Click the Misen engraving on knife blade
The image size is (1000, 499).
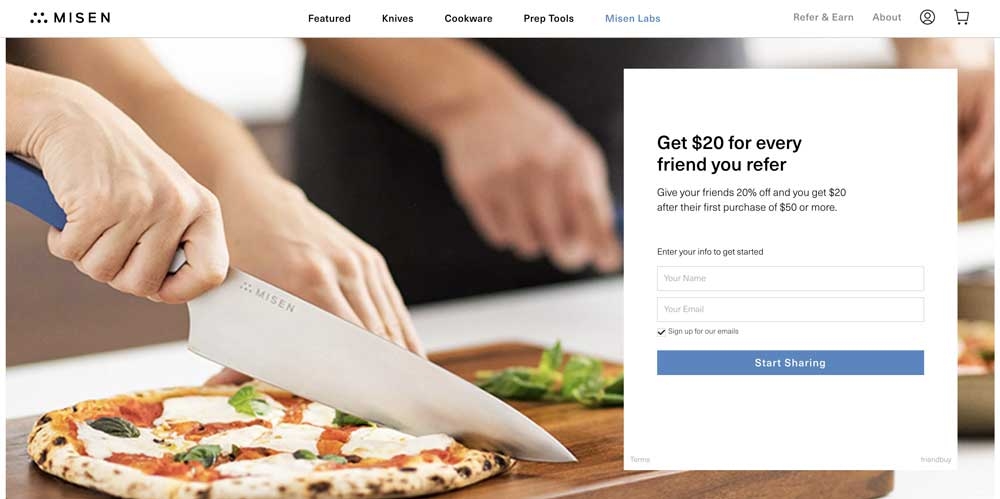pyautogui.click(x=267, y=297)
